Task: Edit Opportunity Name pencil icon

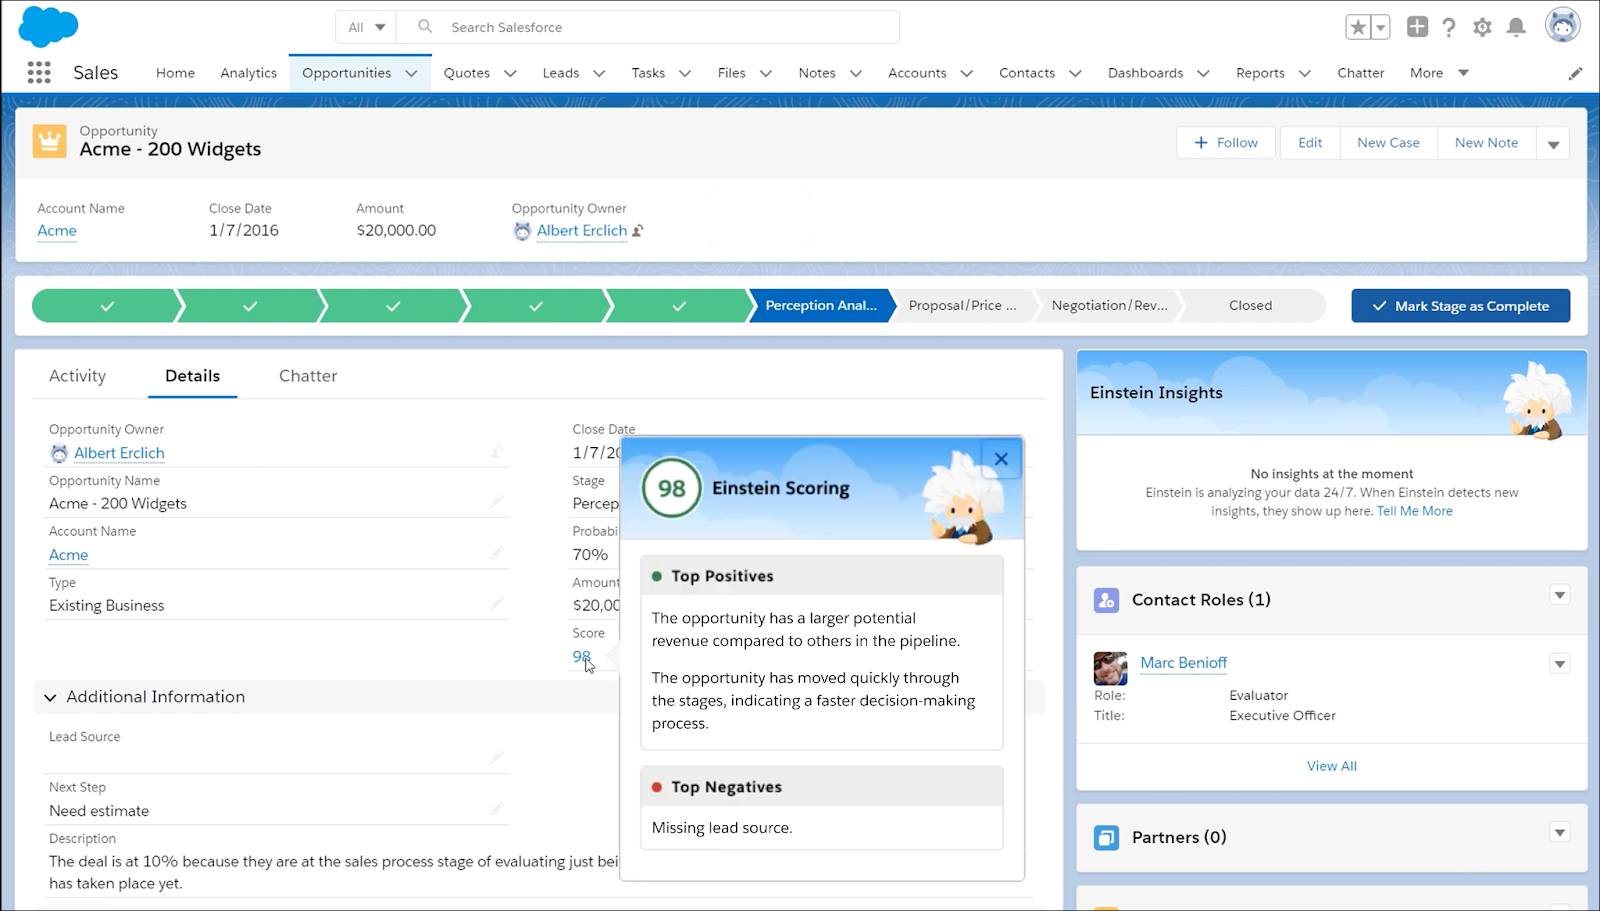Action: (x=496, y=502)
